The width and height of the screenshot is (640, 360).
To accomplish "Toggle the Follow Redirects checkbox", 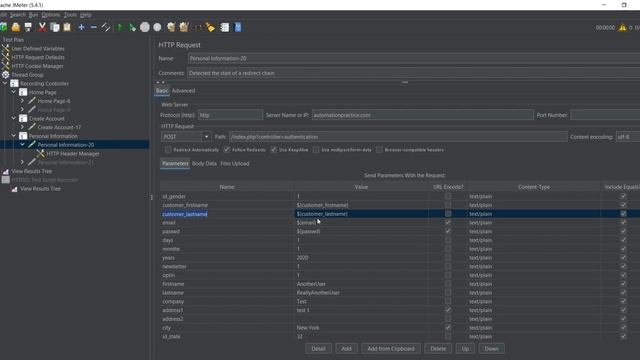I will point(227,150).
